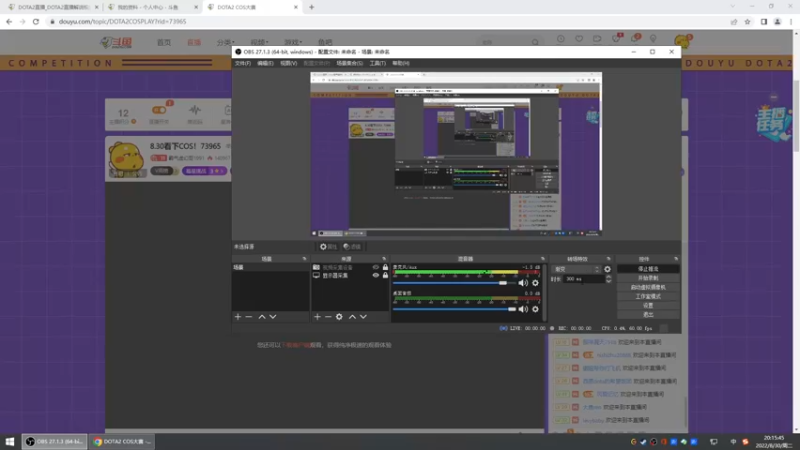
Task: Focus the Chrome address bar
Action: coord(388,21)
